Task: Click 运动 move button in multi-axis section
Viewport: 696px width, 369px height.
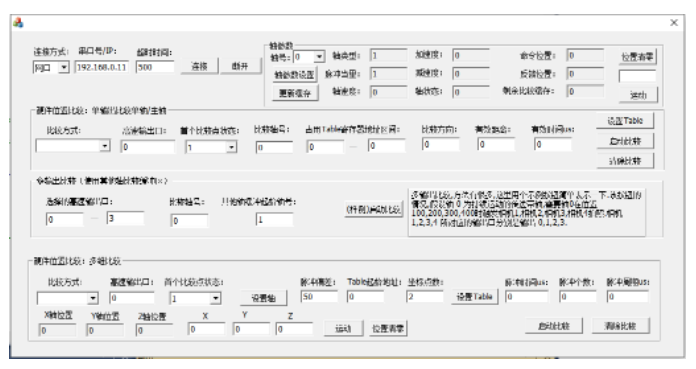Action: [343, 329]
